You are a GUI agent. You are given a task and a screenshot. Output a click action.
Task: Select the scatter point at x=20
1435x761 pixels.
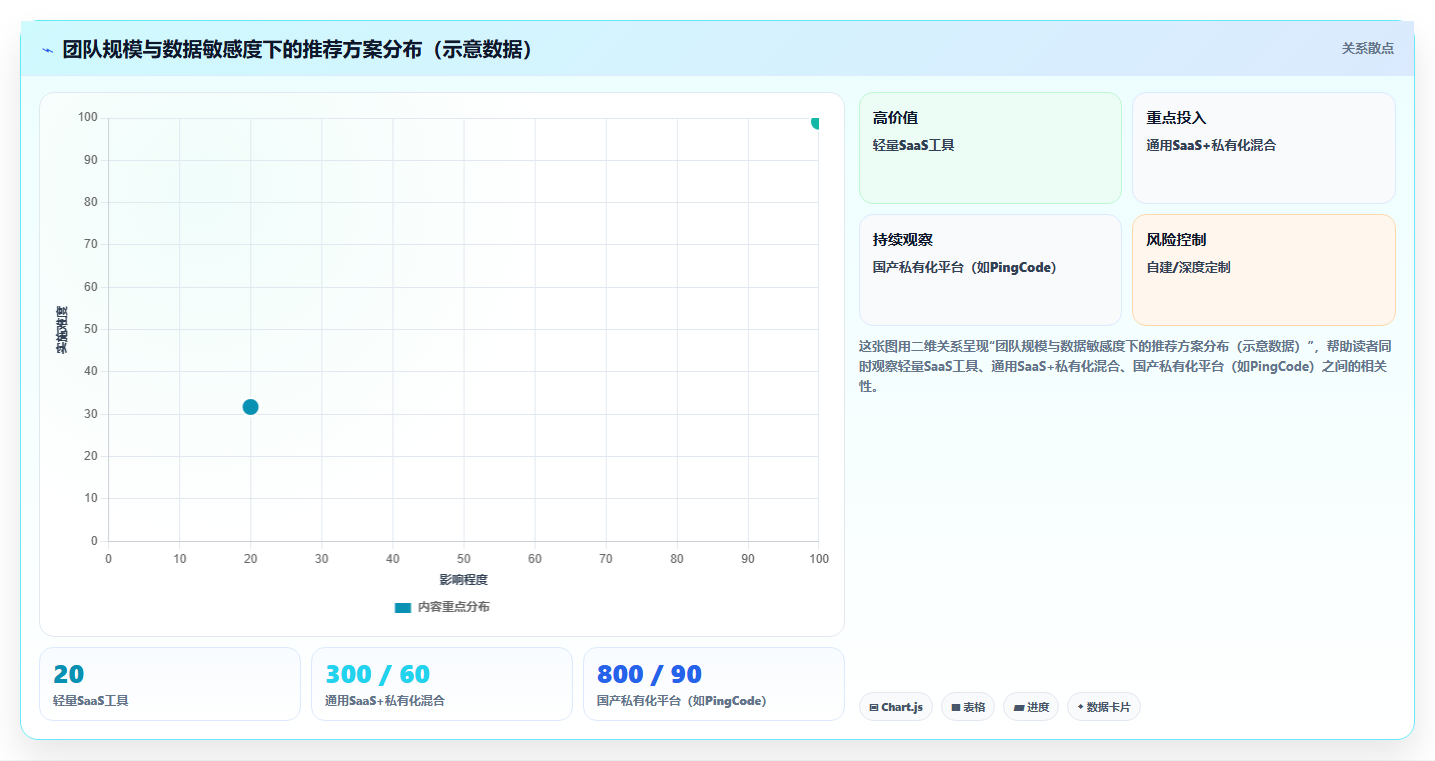click(250, 407)
